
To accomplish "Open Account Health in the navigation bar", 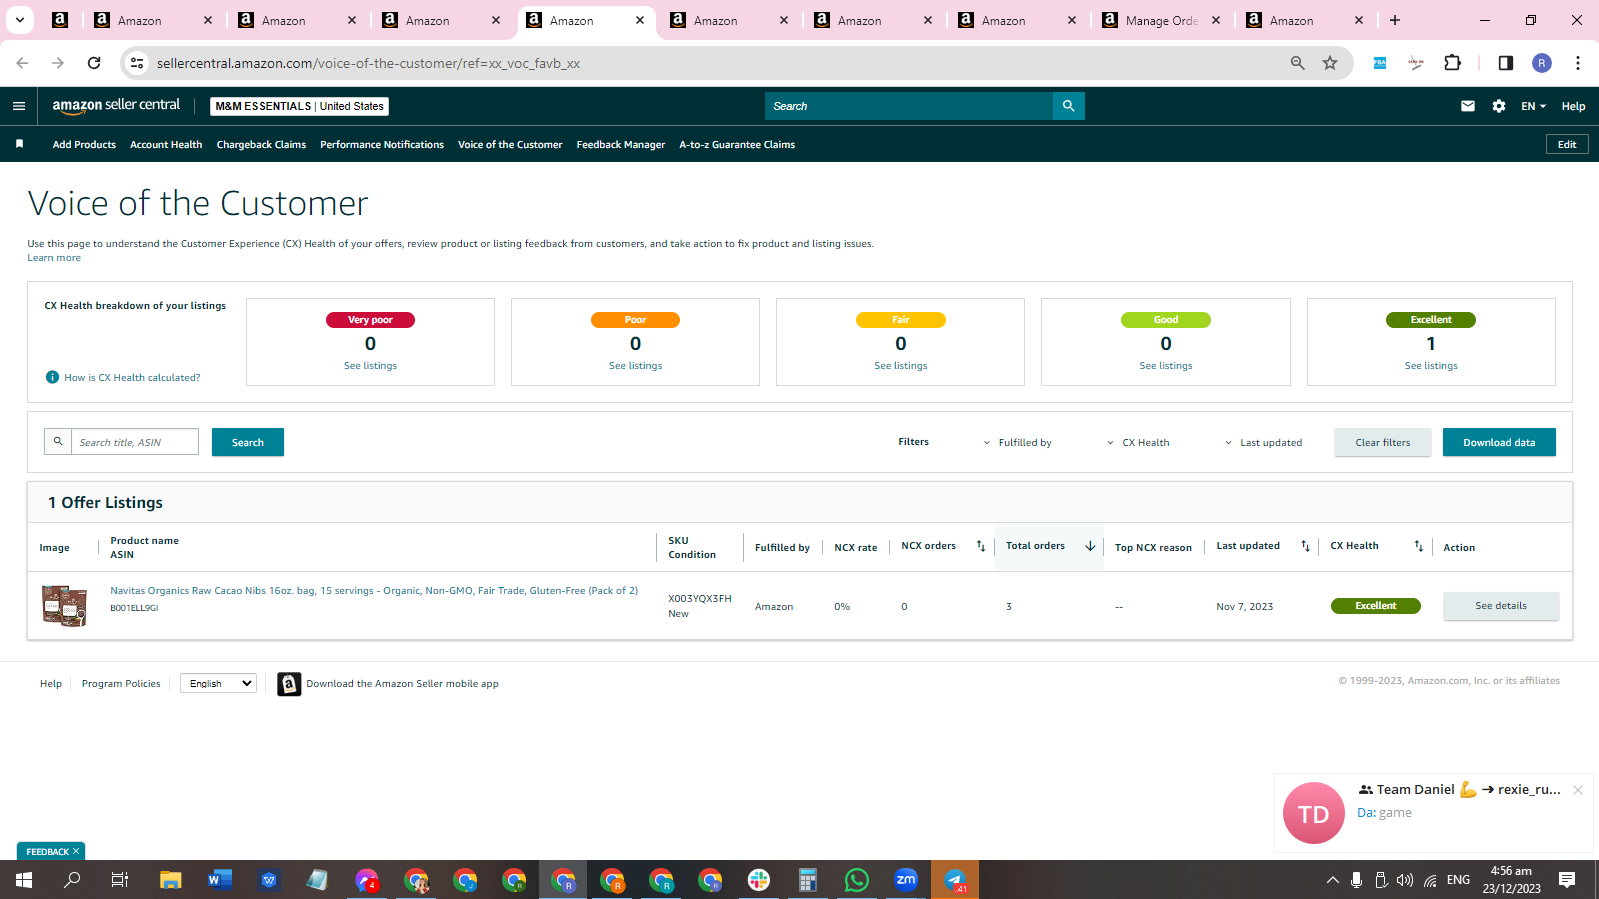I will [166, 144].
